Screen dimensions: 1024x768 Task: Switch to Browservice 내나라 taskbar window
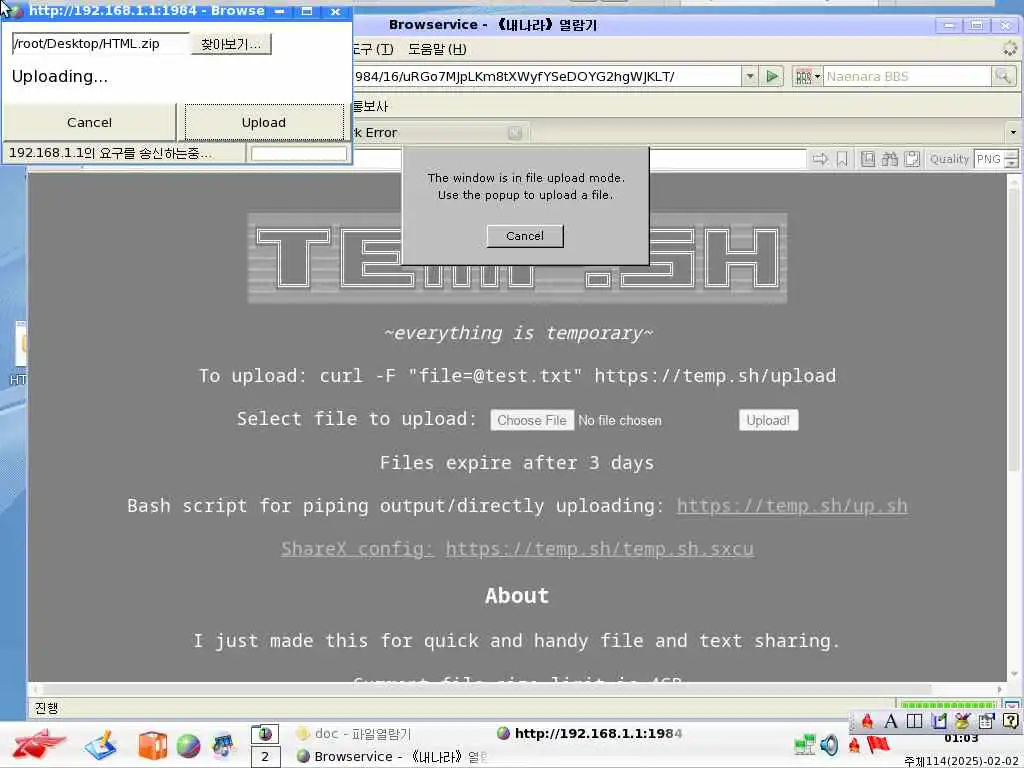point(392,756)
